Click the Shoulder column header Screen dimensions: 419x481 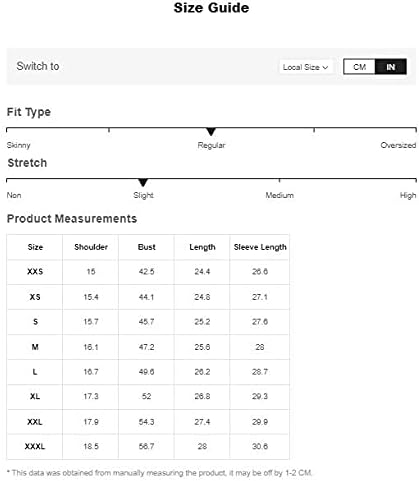(x=91, y=247)
